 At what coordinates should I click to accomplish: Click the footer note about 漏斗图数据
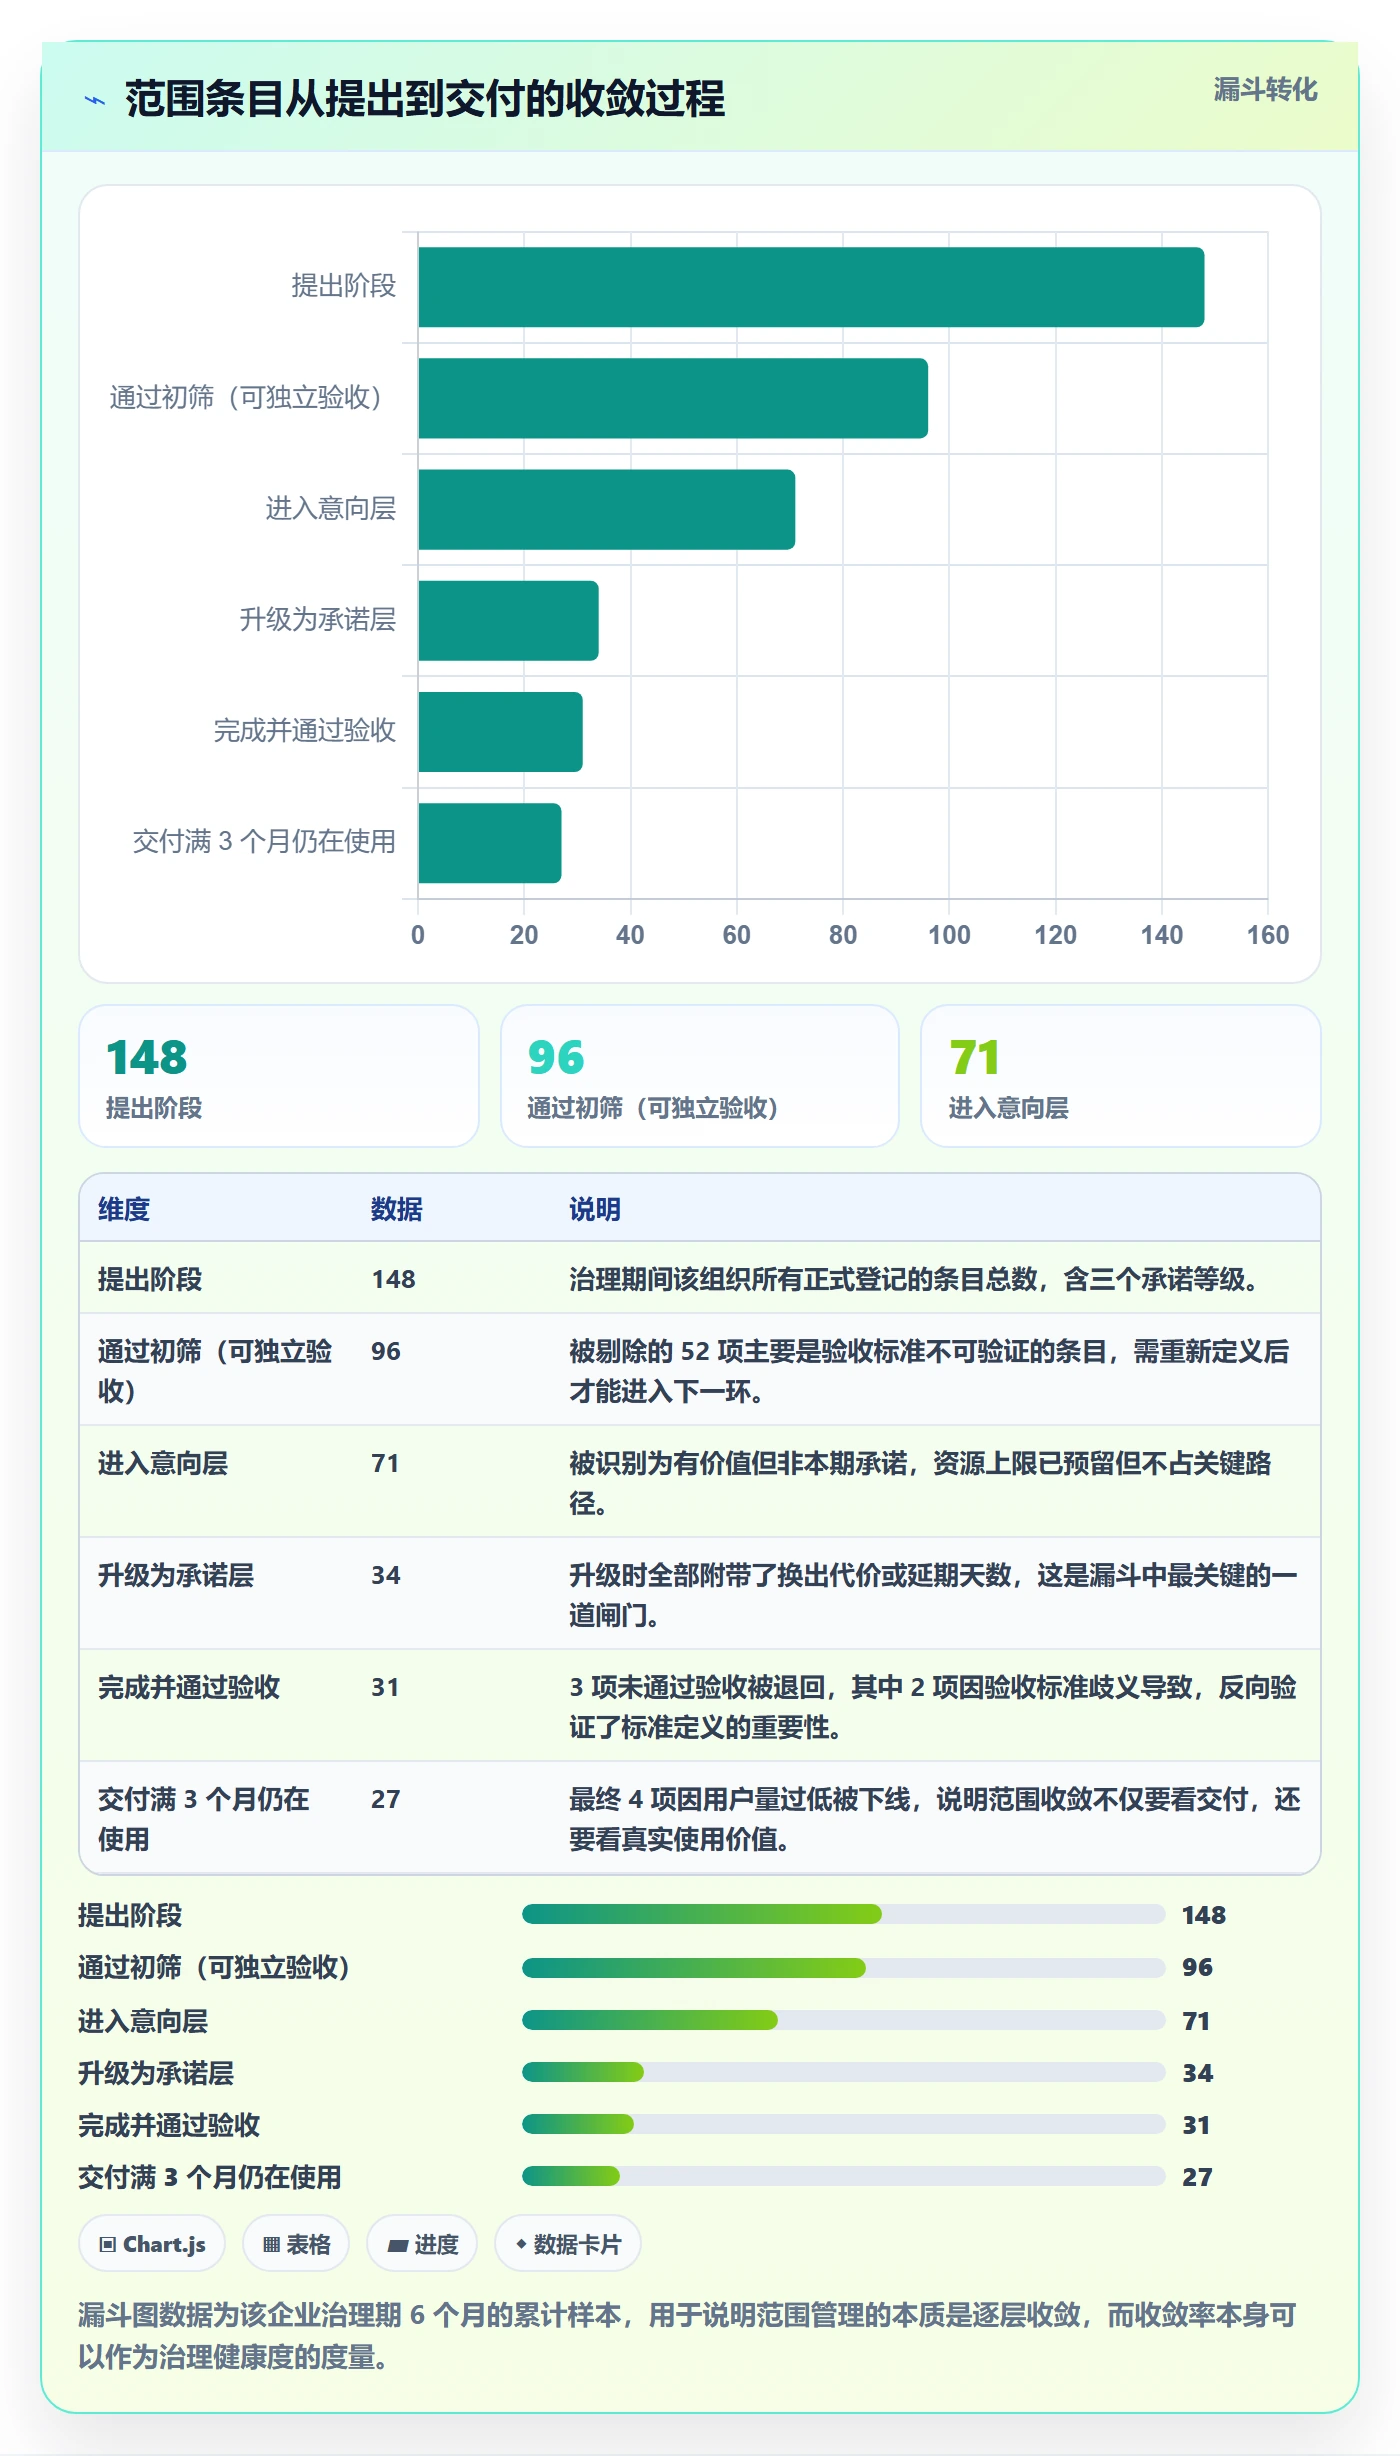coord(688,2335)
